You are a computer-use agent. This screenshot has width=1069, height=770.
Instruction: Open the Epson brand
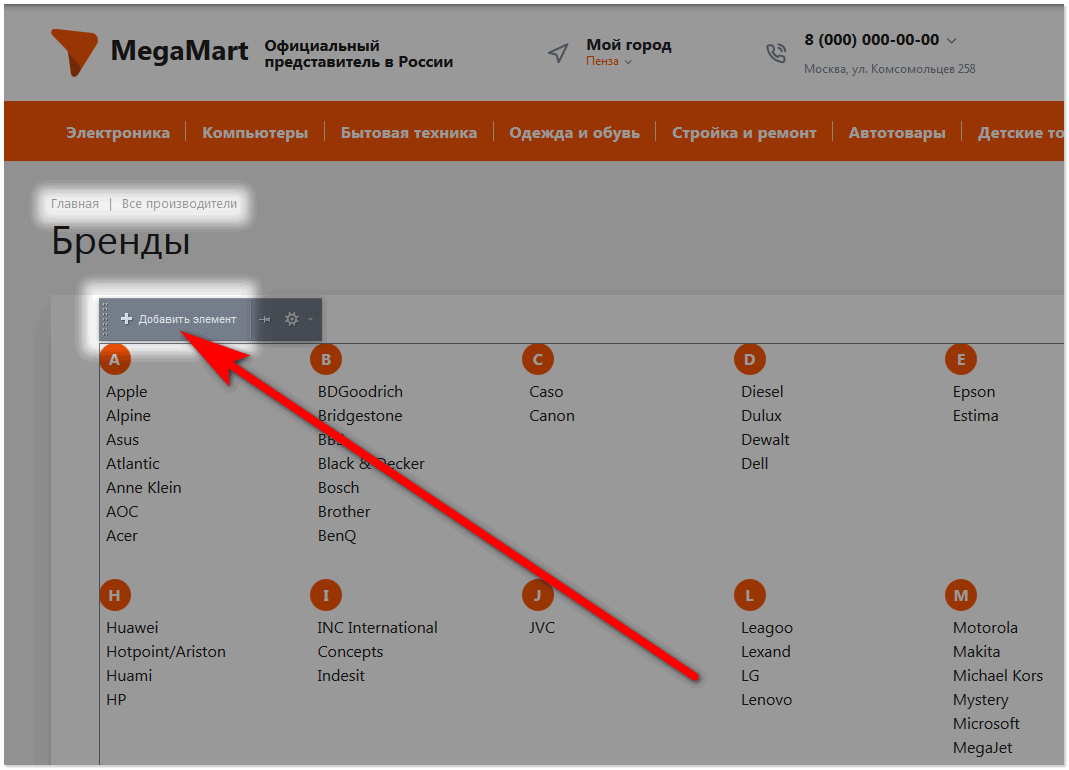[x=974, y=391]
